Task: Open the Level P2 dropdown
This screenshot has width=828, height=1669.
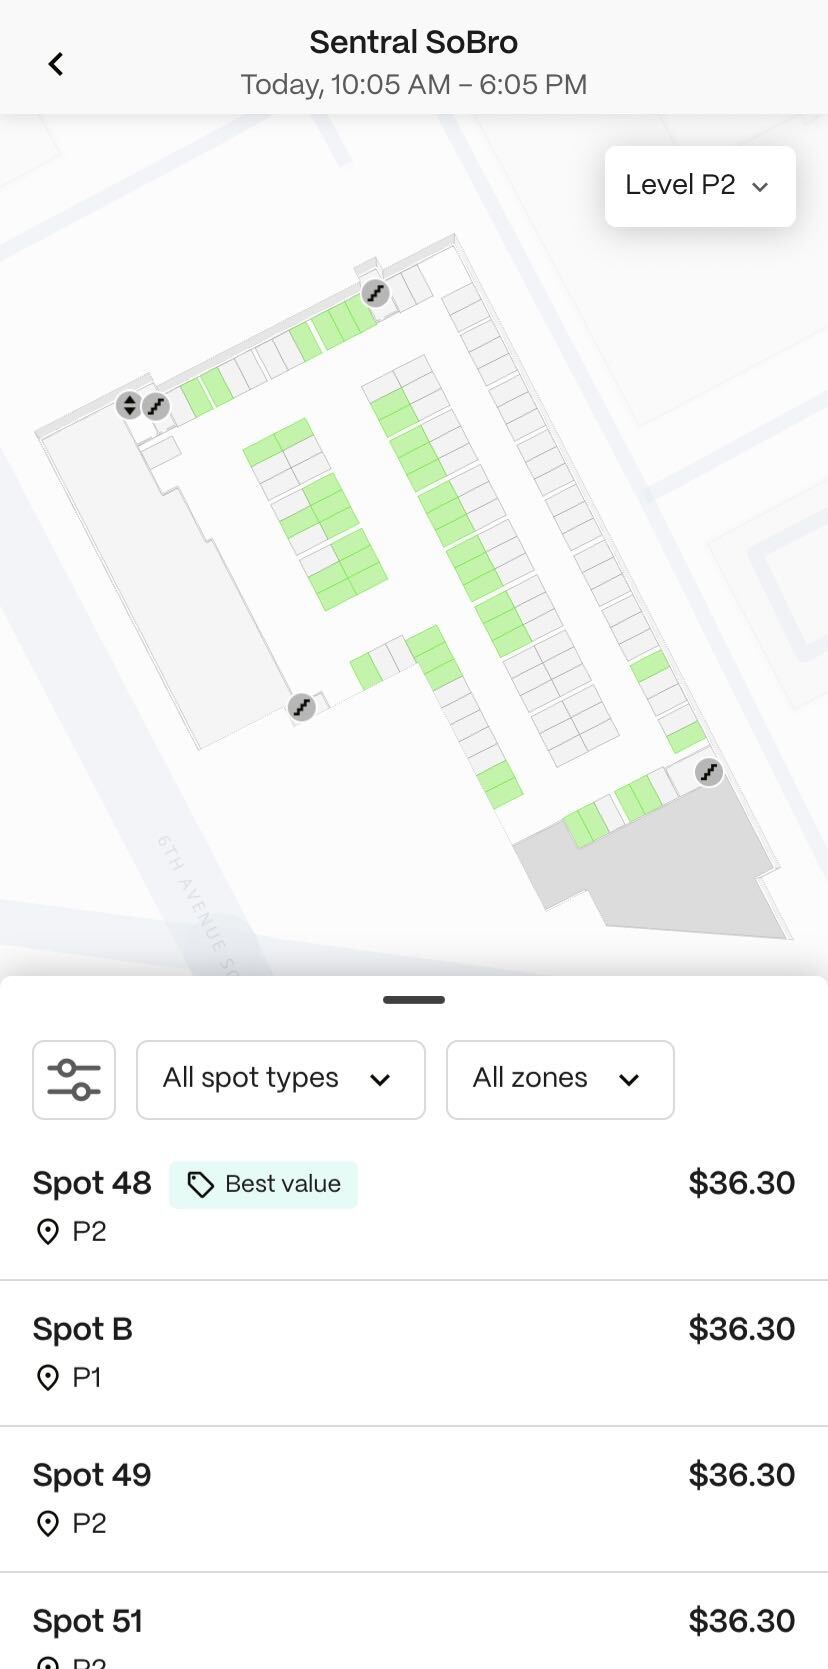Action: pos(700,186)
